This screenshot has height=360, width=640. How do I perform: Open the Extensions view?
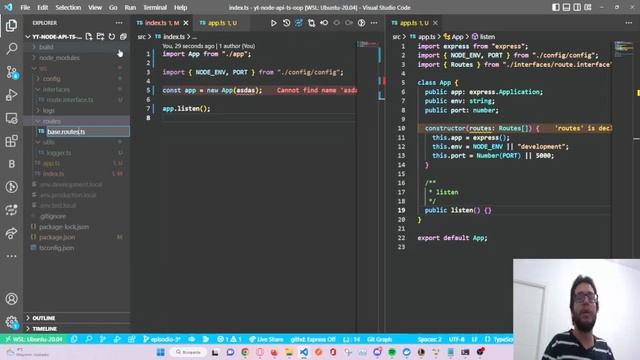pyautogui.click(x=11, y=141)
